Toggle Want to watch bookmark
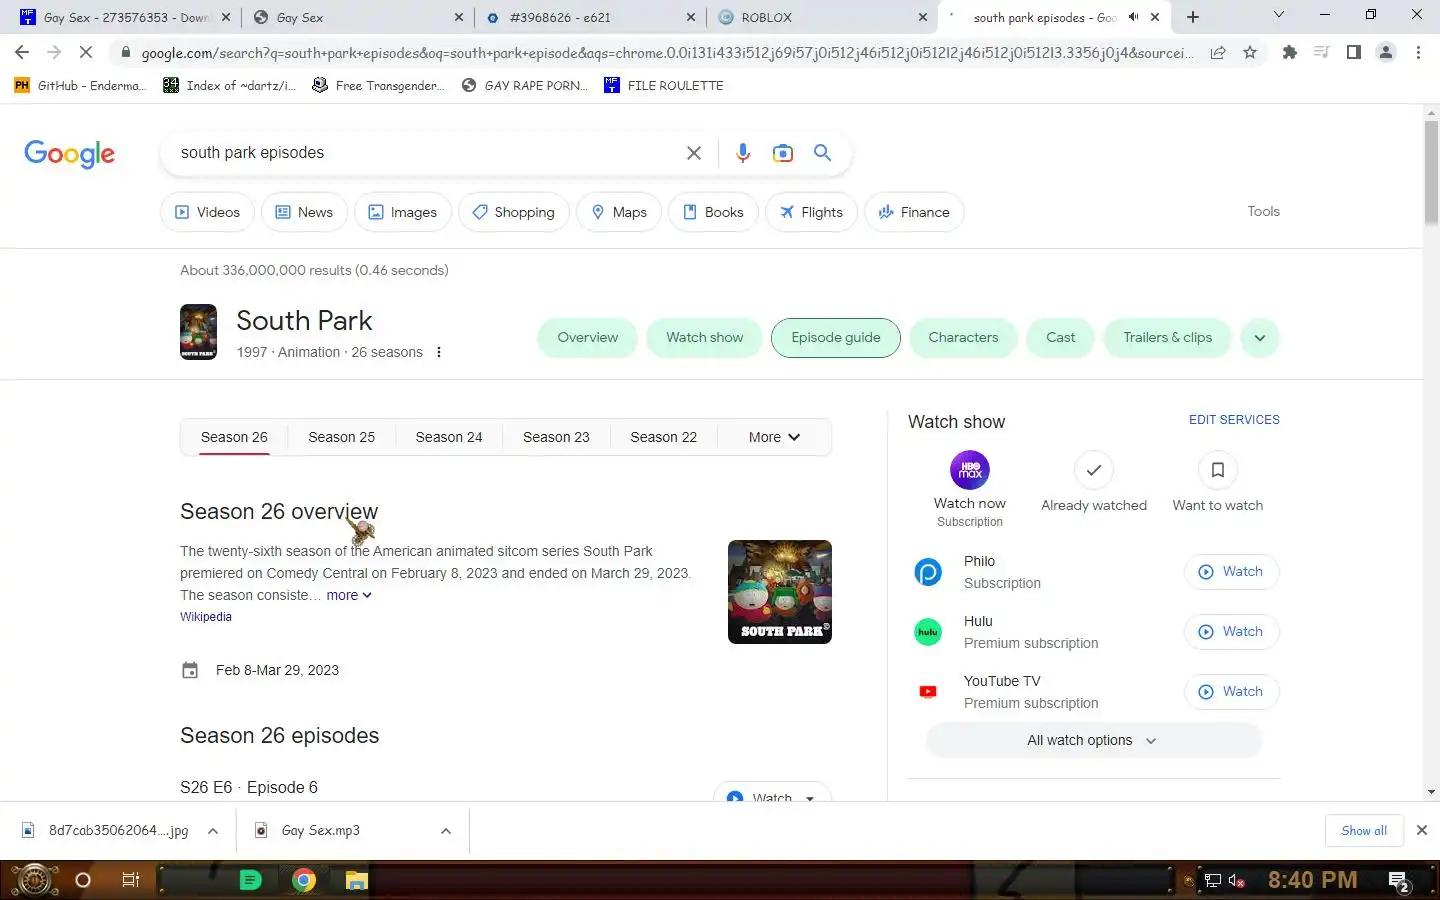The height and width of the screenshot is (900, 1440). point(1217,483)
